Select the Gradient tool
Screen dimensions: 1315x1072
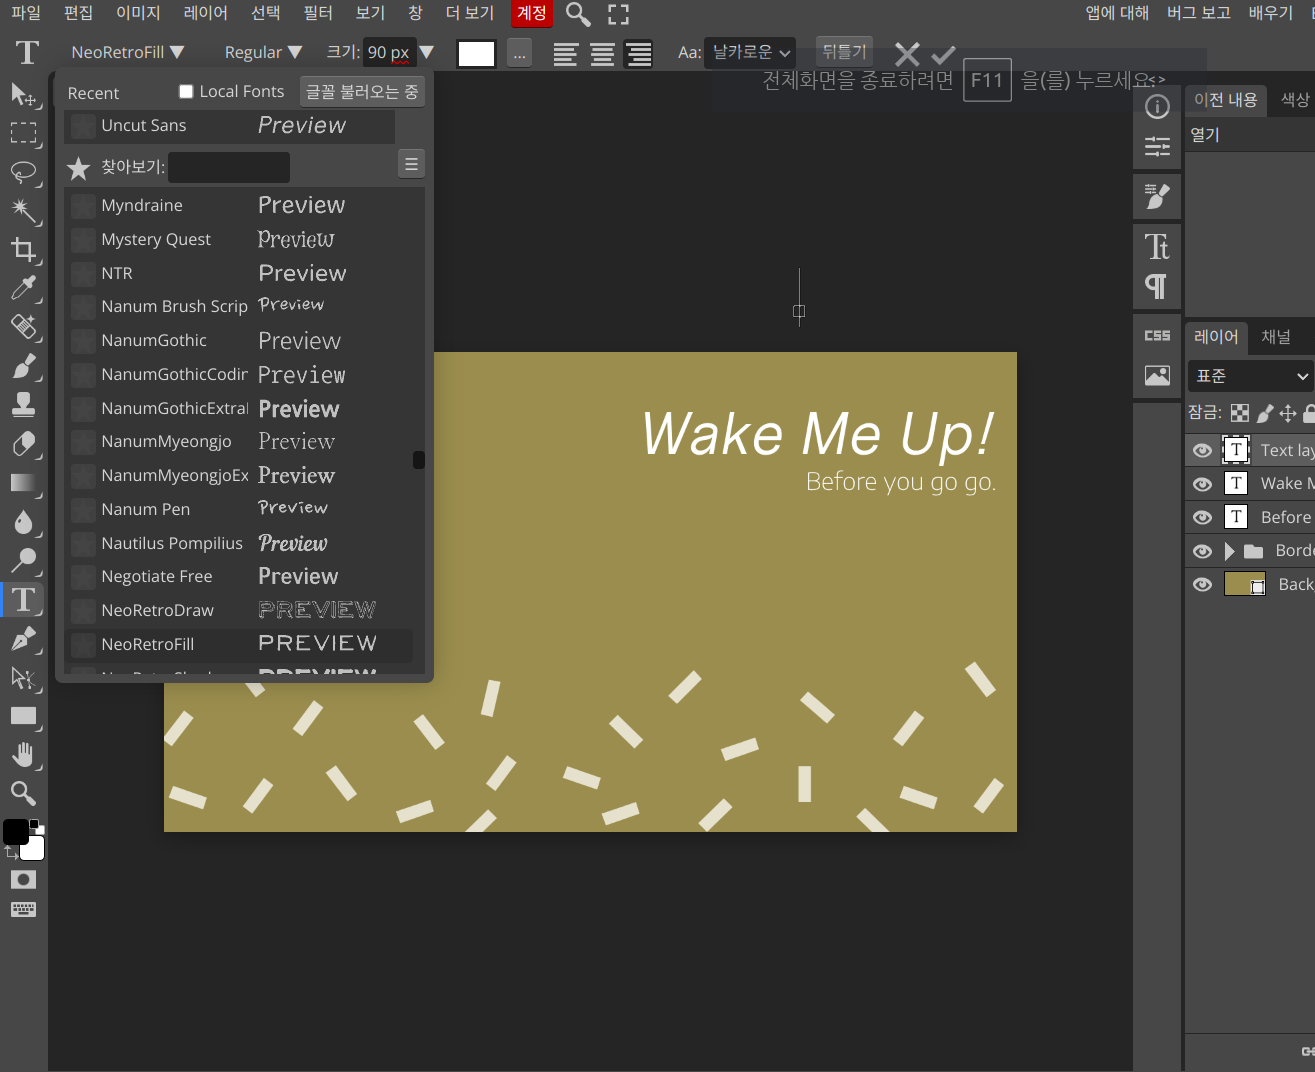[x=23, y=483]
